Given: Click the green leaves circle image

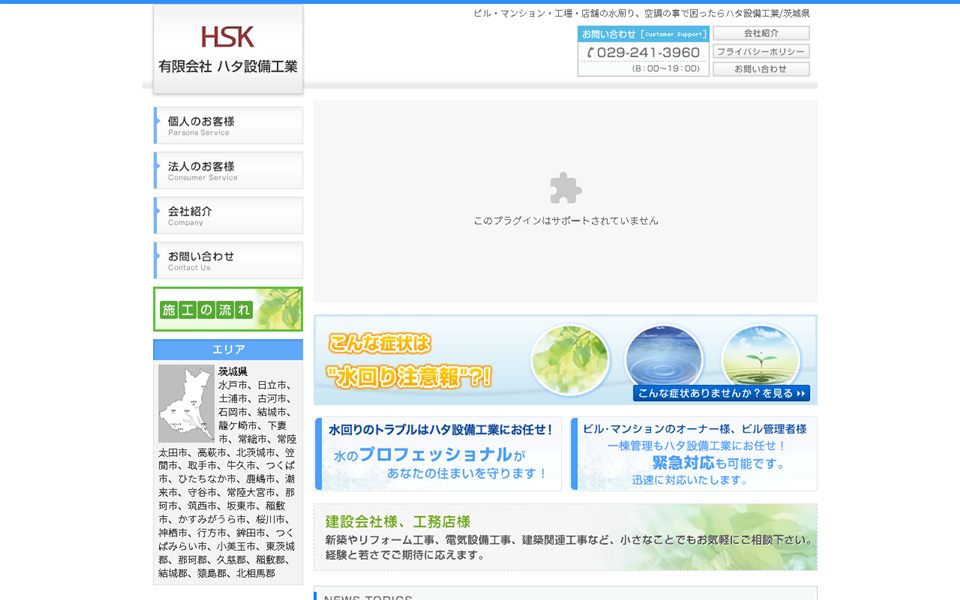Looking at the screenshot, I should click(x=570, y=359).
